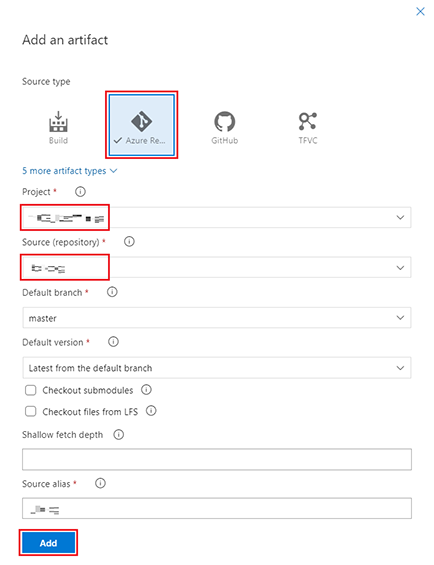Open the Source (repository) dropdown
Viewport: 434px width, 565px height.
[x=217, y=267]
